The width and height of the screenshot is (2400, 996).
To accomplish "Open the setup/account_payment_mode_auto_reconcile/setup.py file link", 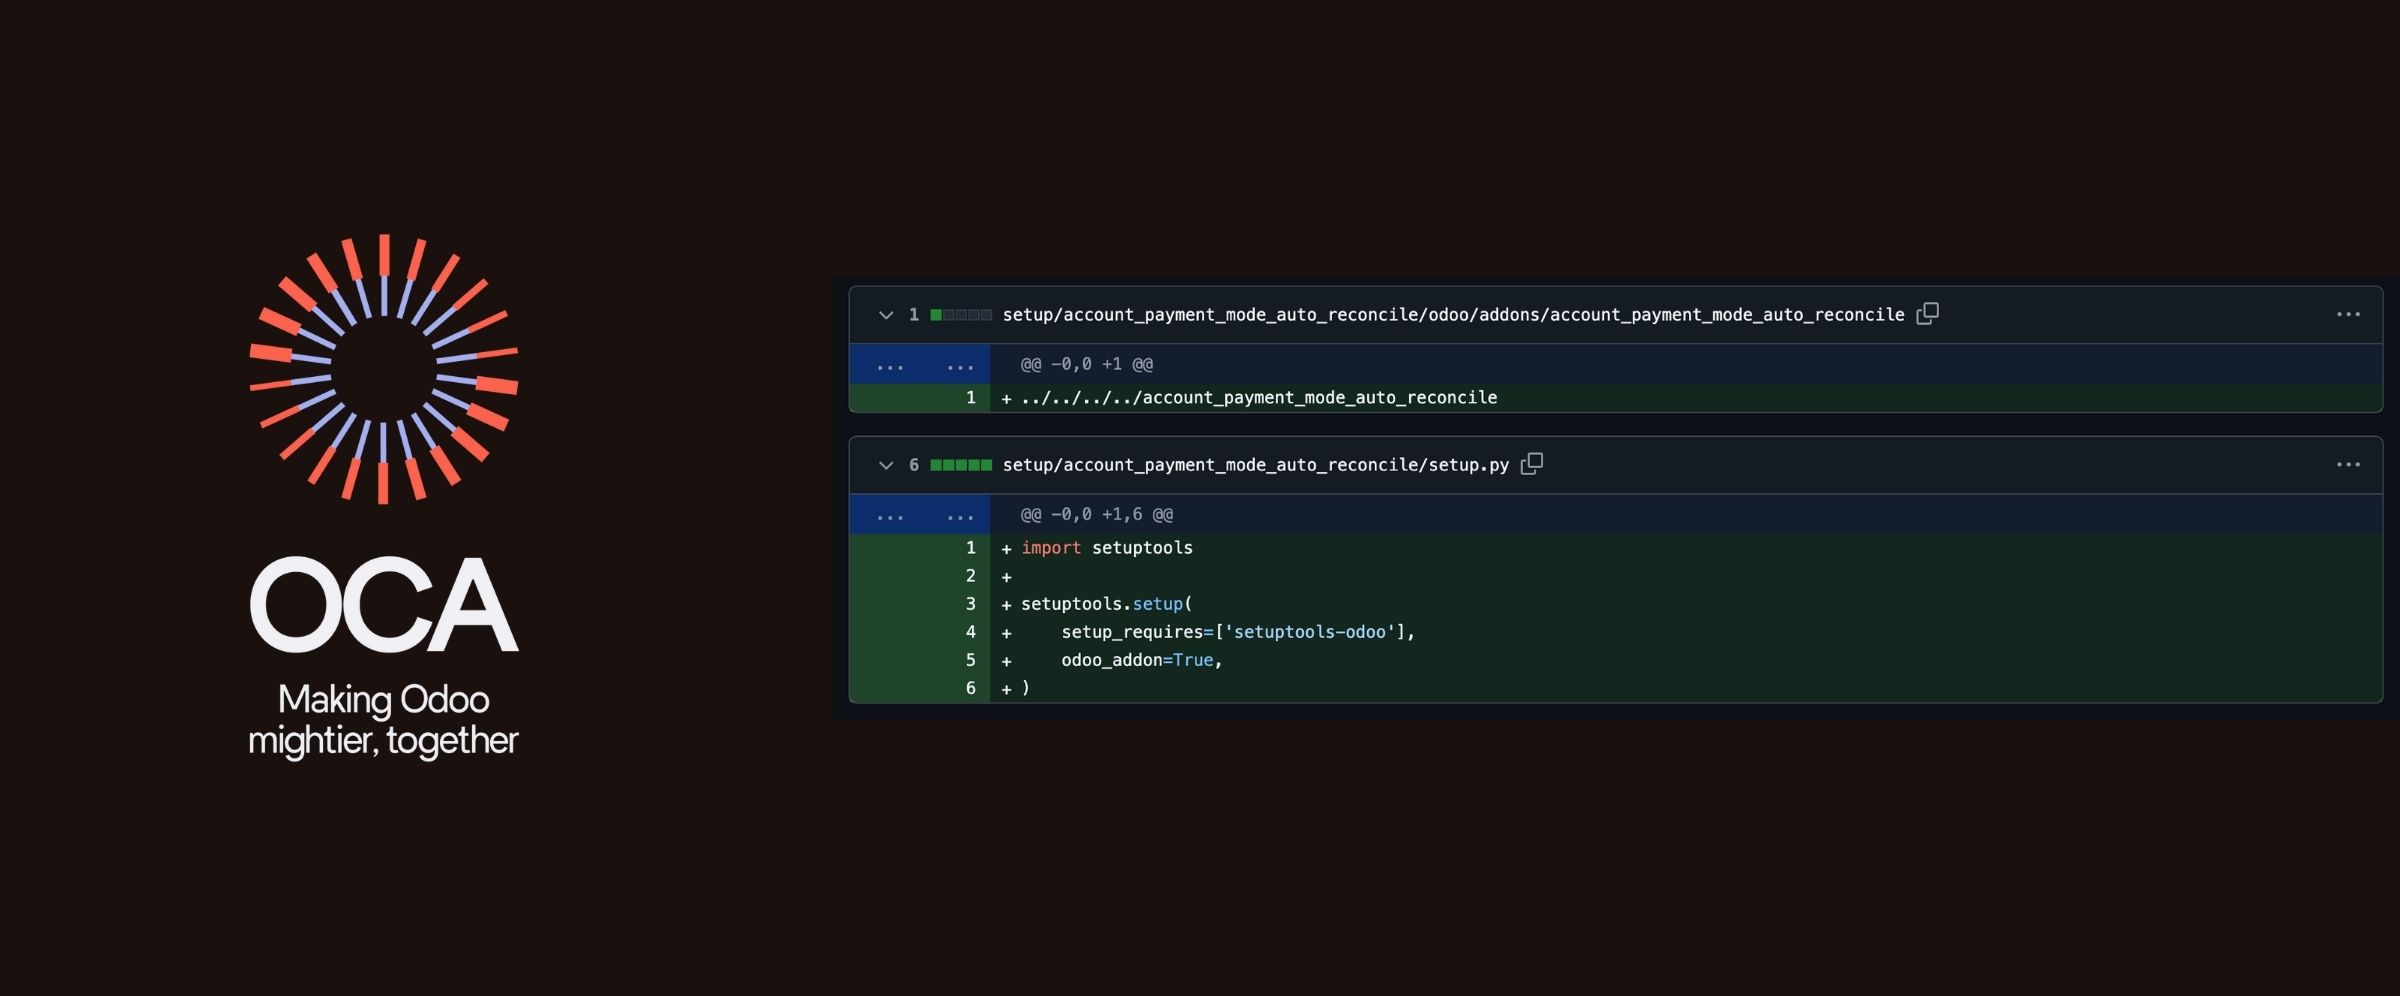I will pyautogui.click(x=1255, y=465).
